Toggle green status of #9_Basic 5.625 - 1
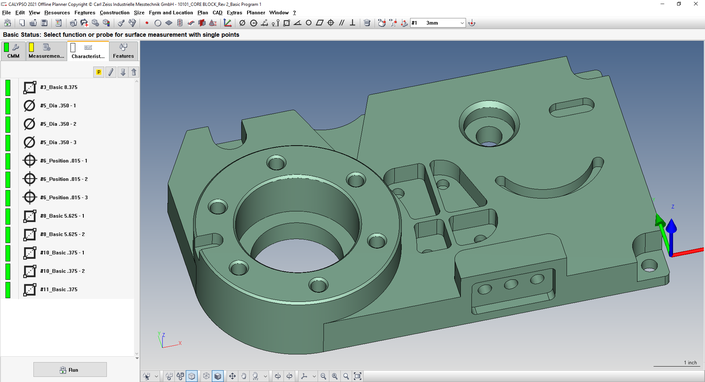705x382 pixels. point(8,216)
